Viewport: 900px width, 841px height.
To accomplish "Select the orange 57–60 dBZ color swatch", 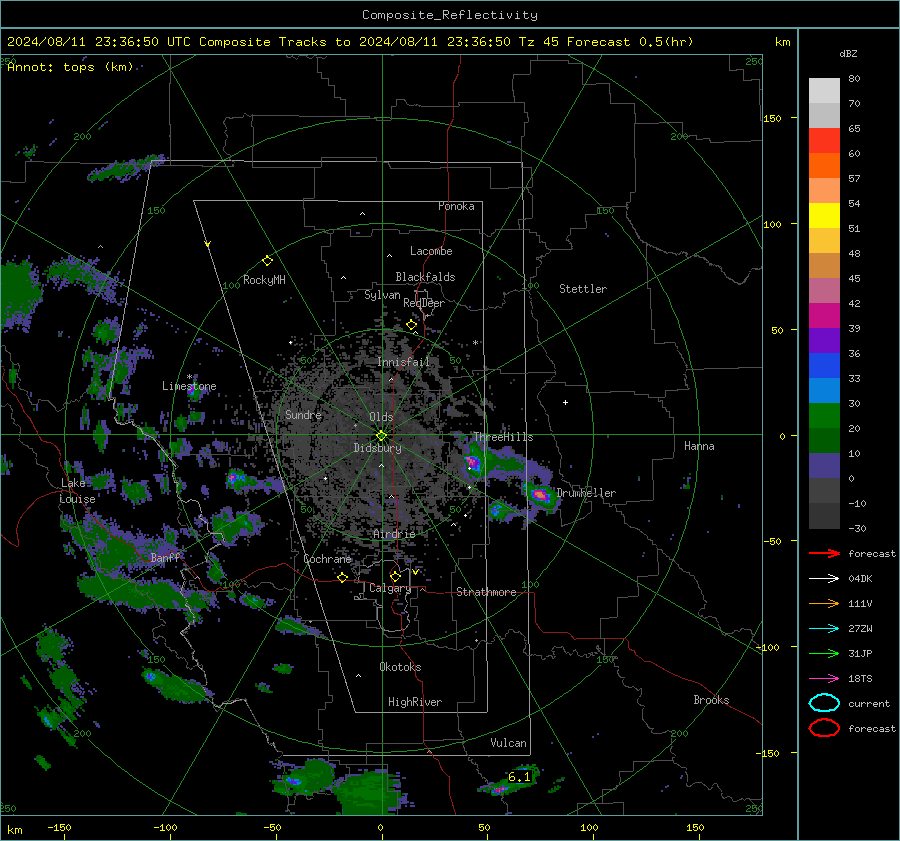I will [x=824, y=166].
